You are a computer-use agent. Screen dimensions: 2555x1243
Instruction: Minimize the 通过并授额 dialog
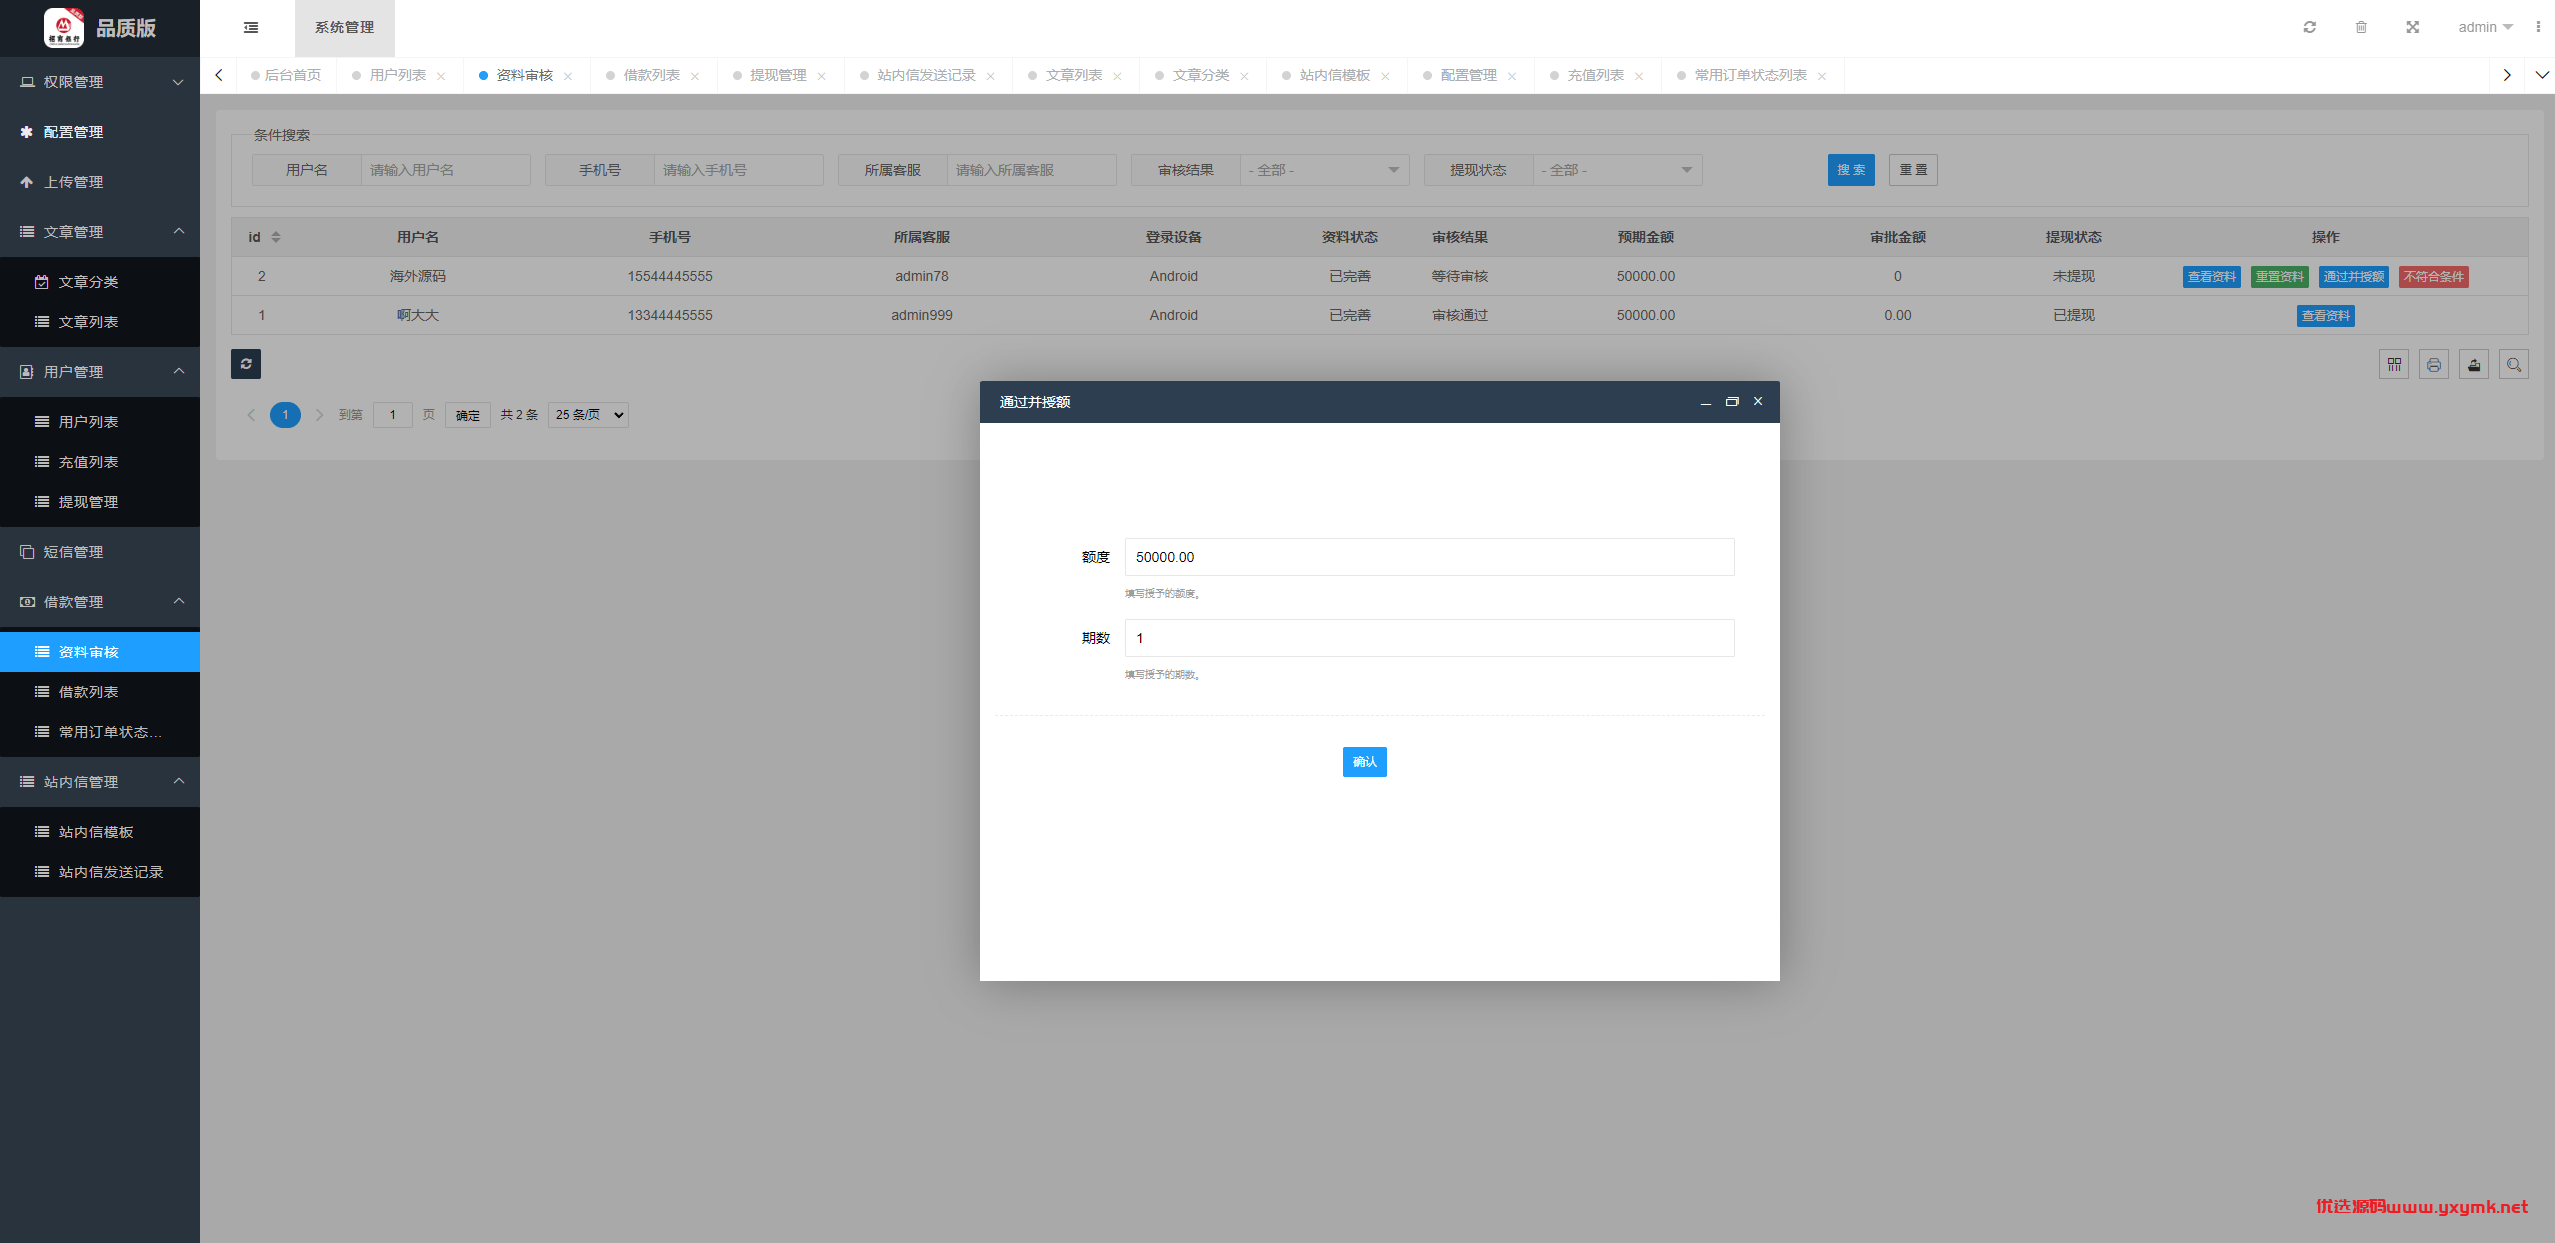click(x=1706, y=402)
